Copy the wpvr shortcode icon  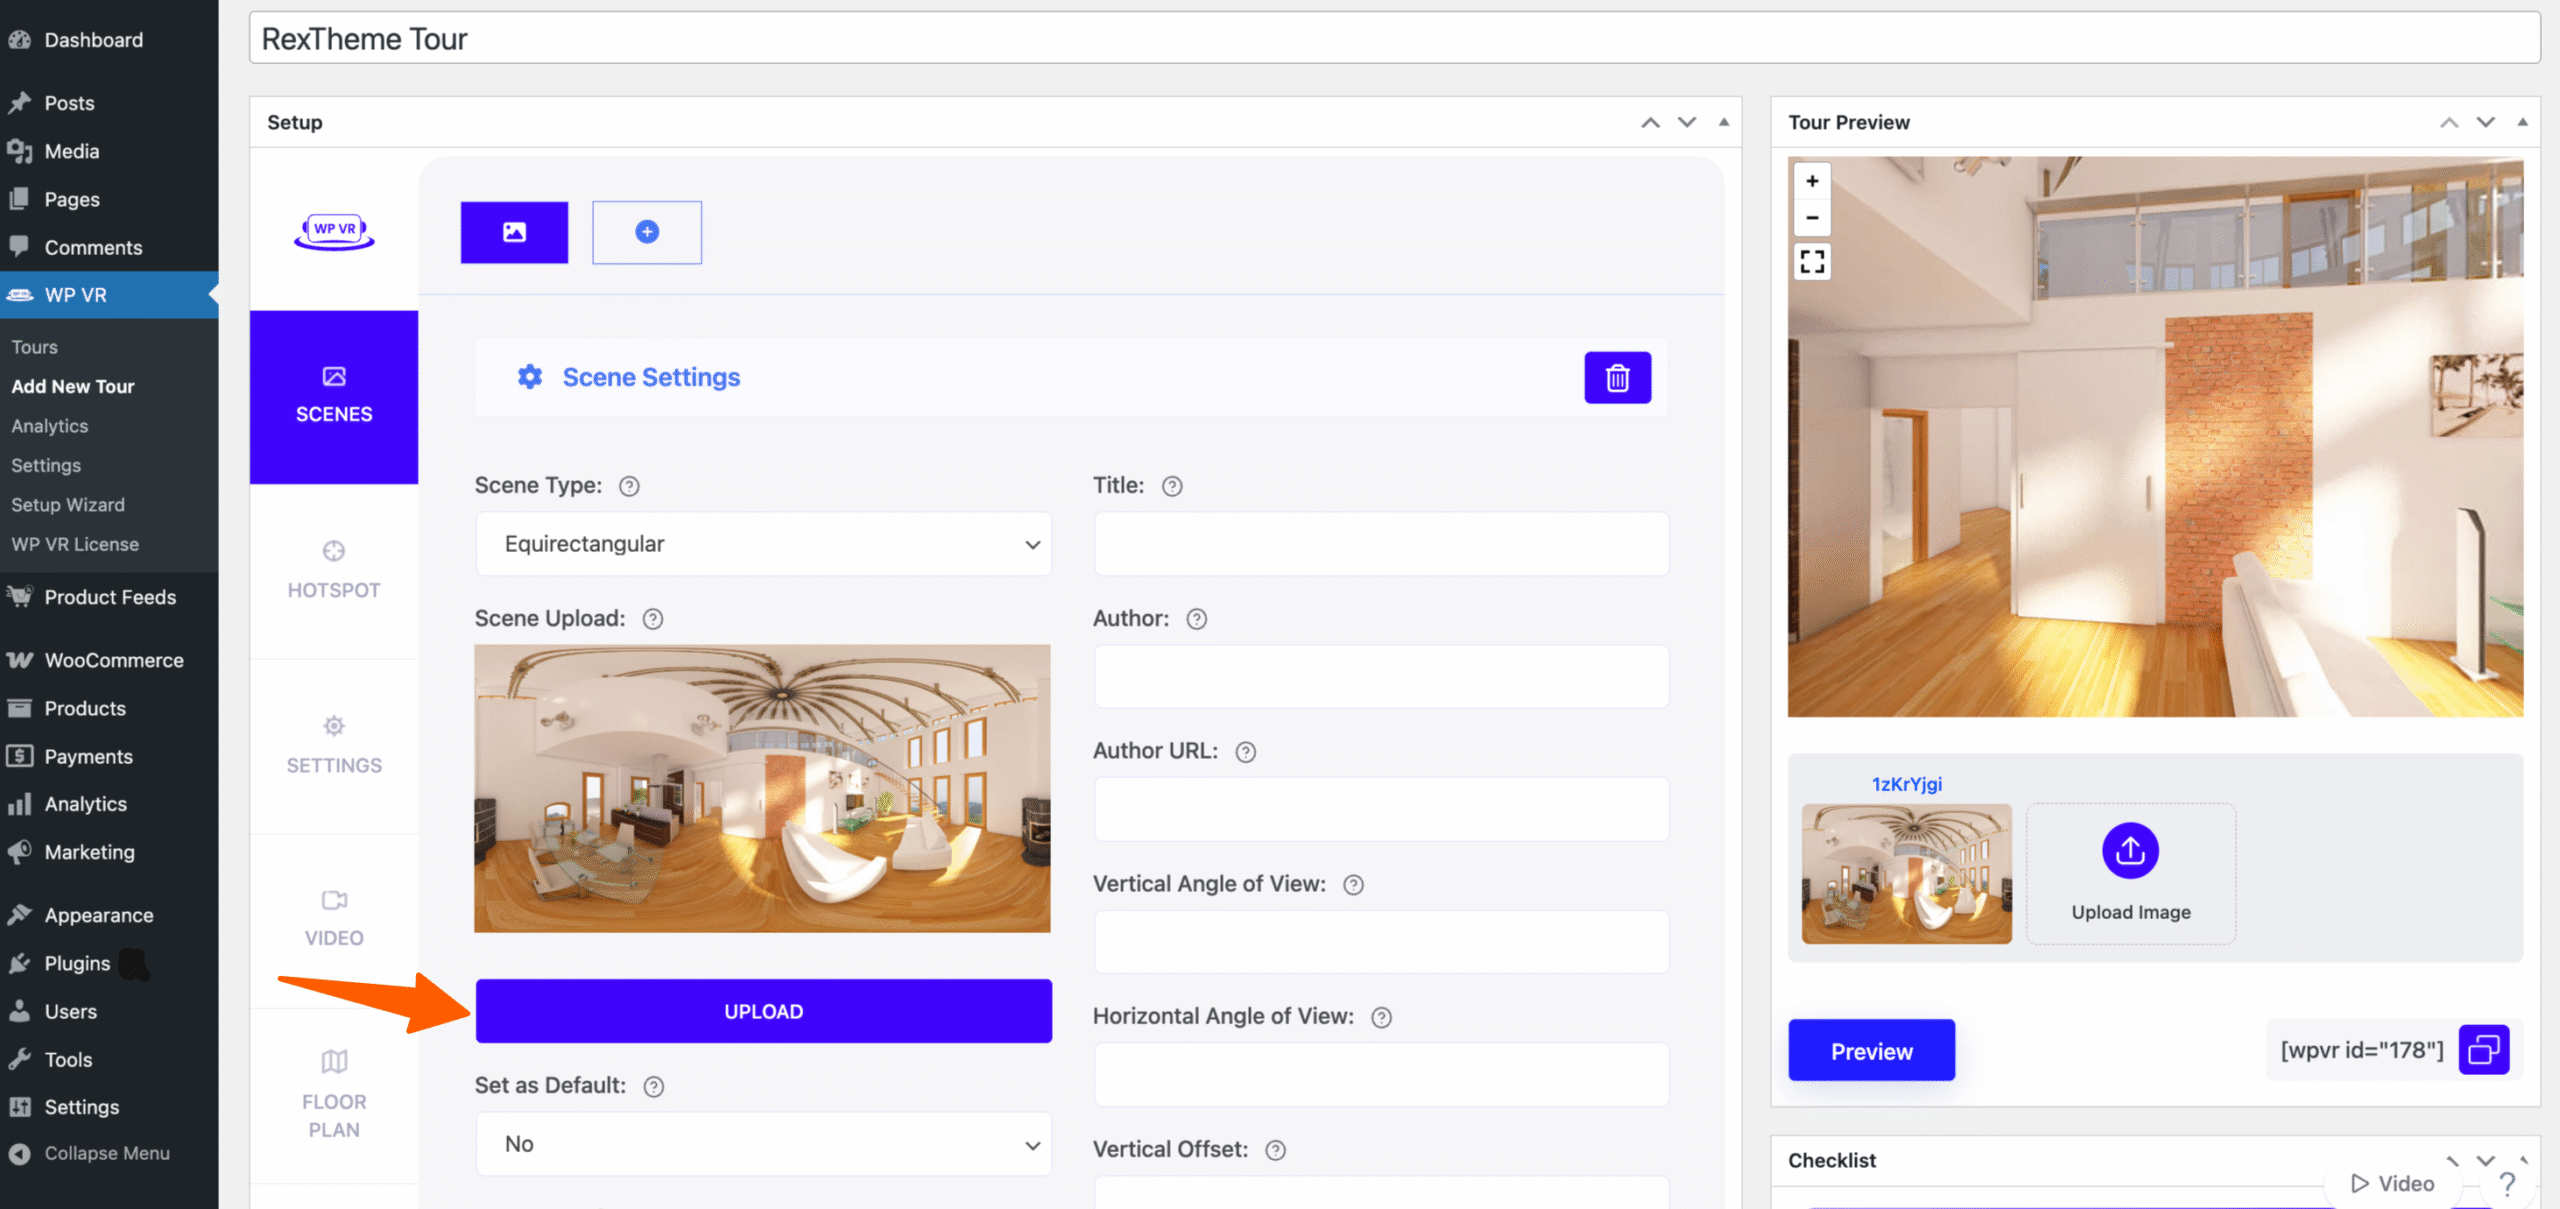point(2484,1049)
